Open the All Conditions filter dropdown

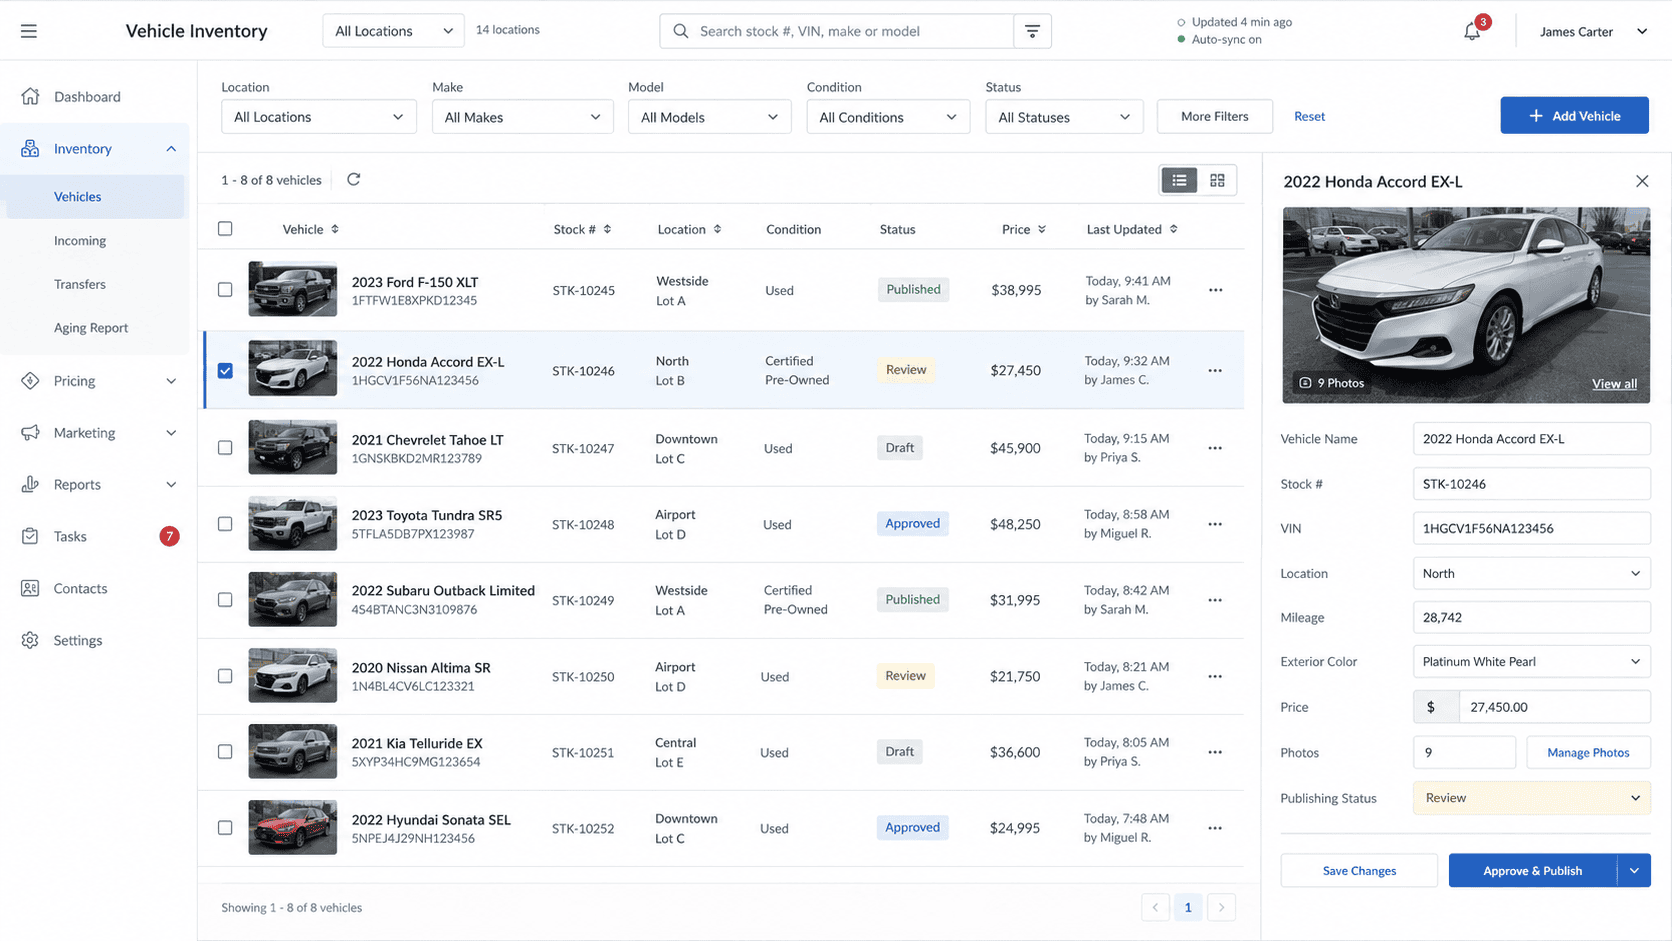coord(888,117)
